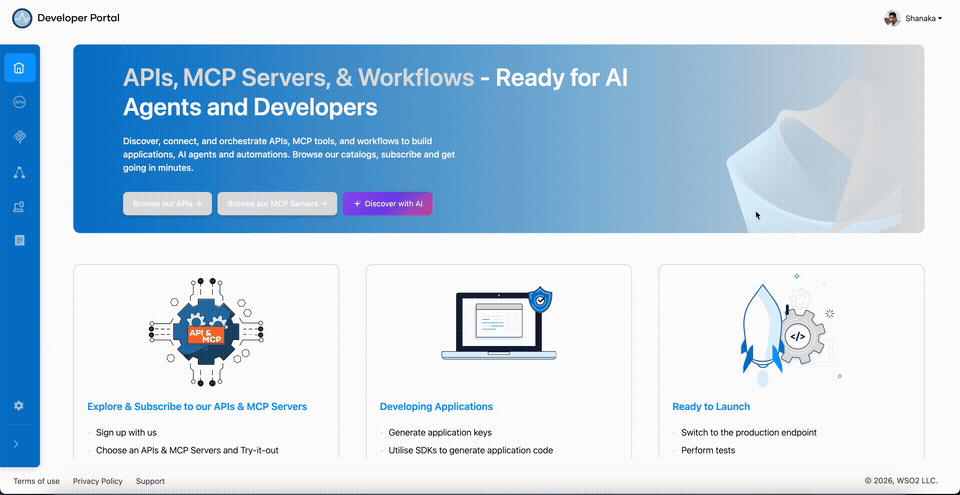The image size is (960, 495).
Task: Click the Developer Portal logo icon
Action: pos(22,18)
